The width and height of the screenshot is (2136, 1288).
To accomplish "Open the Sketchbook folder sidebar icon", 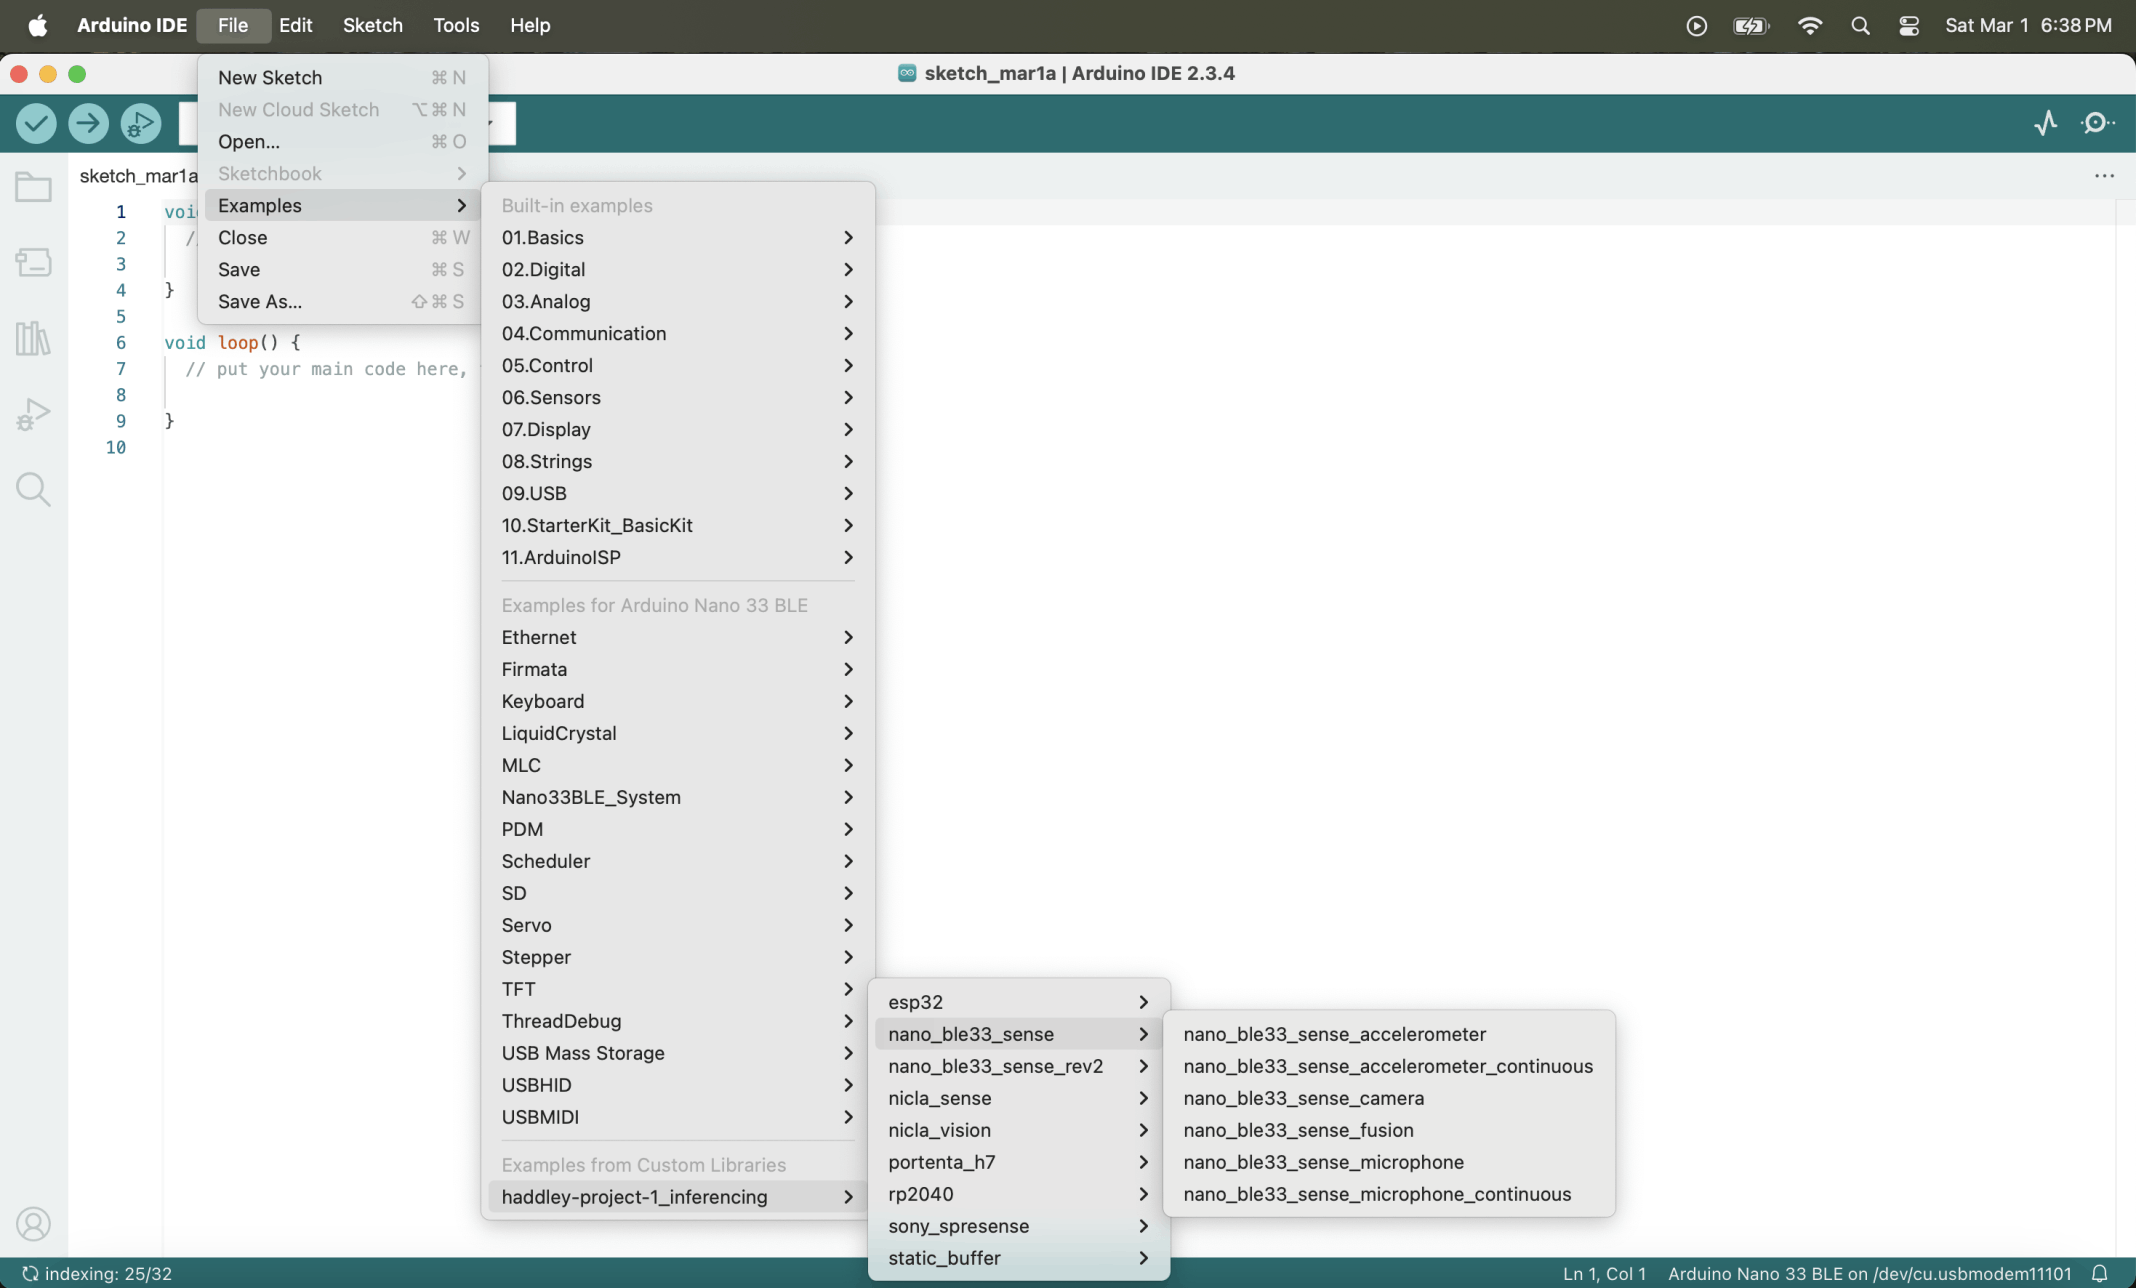I will 33,187.
